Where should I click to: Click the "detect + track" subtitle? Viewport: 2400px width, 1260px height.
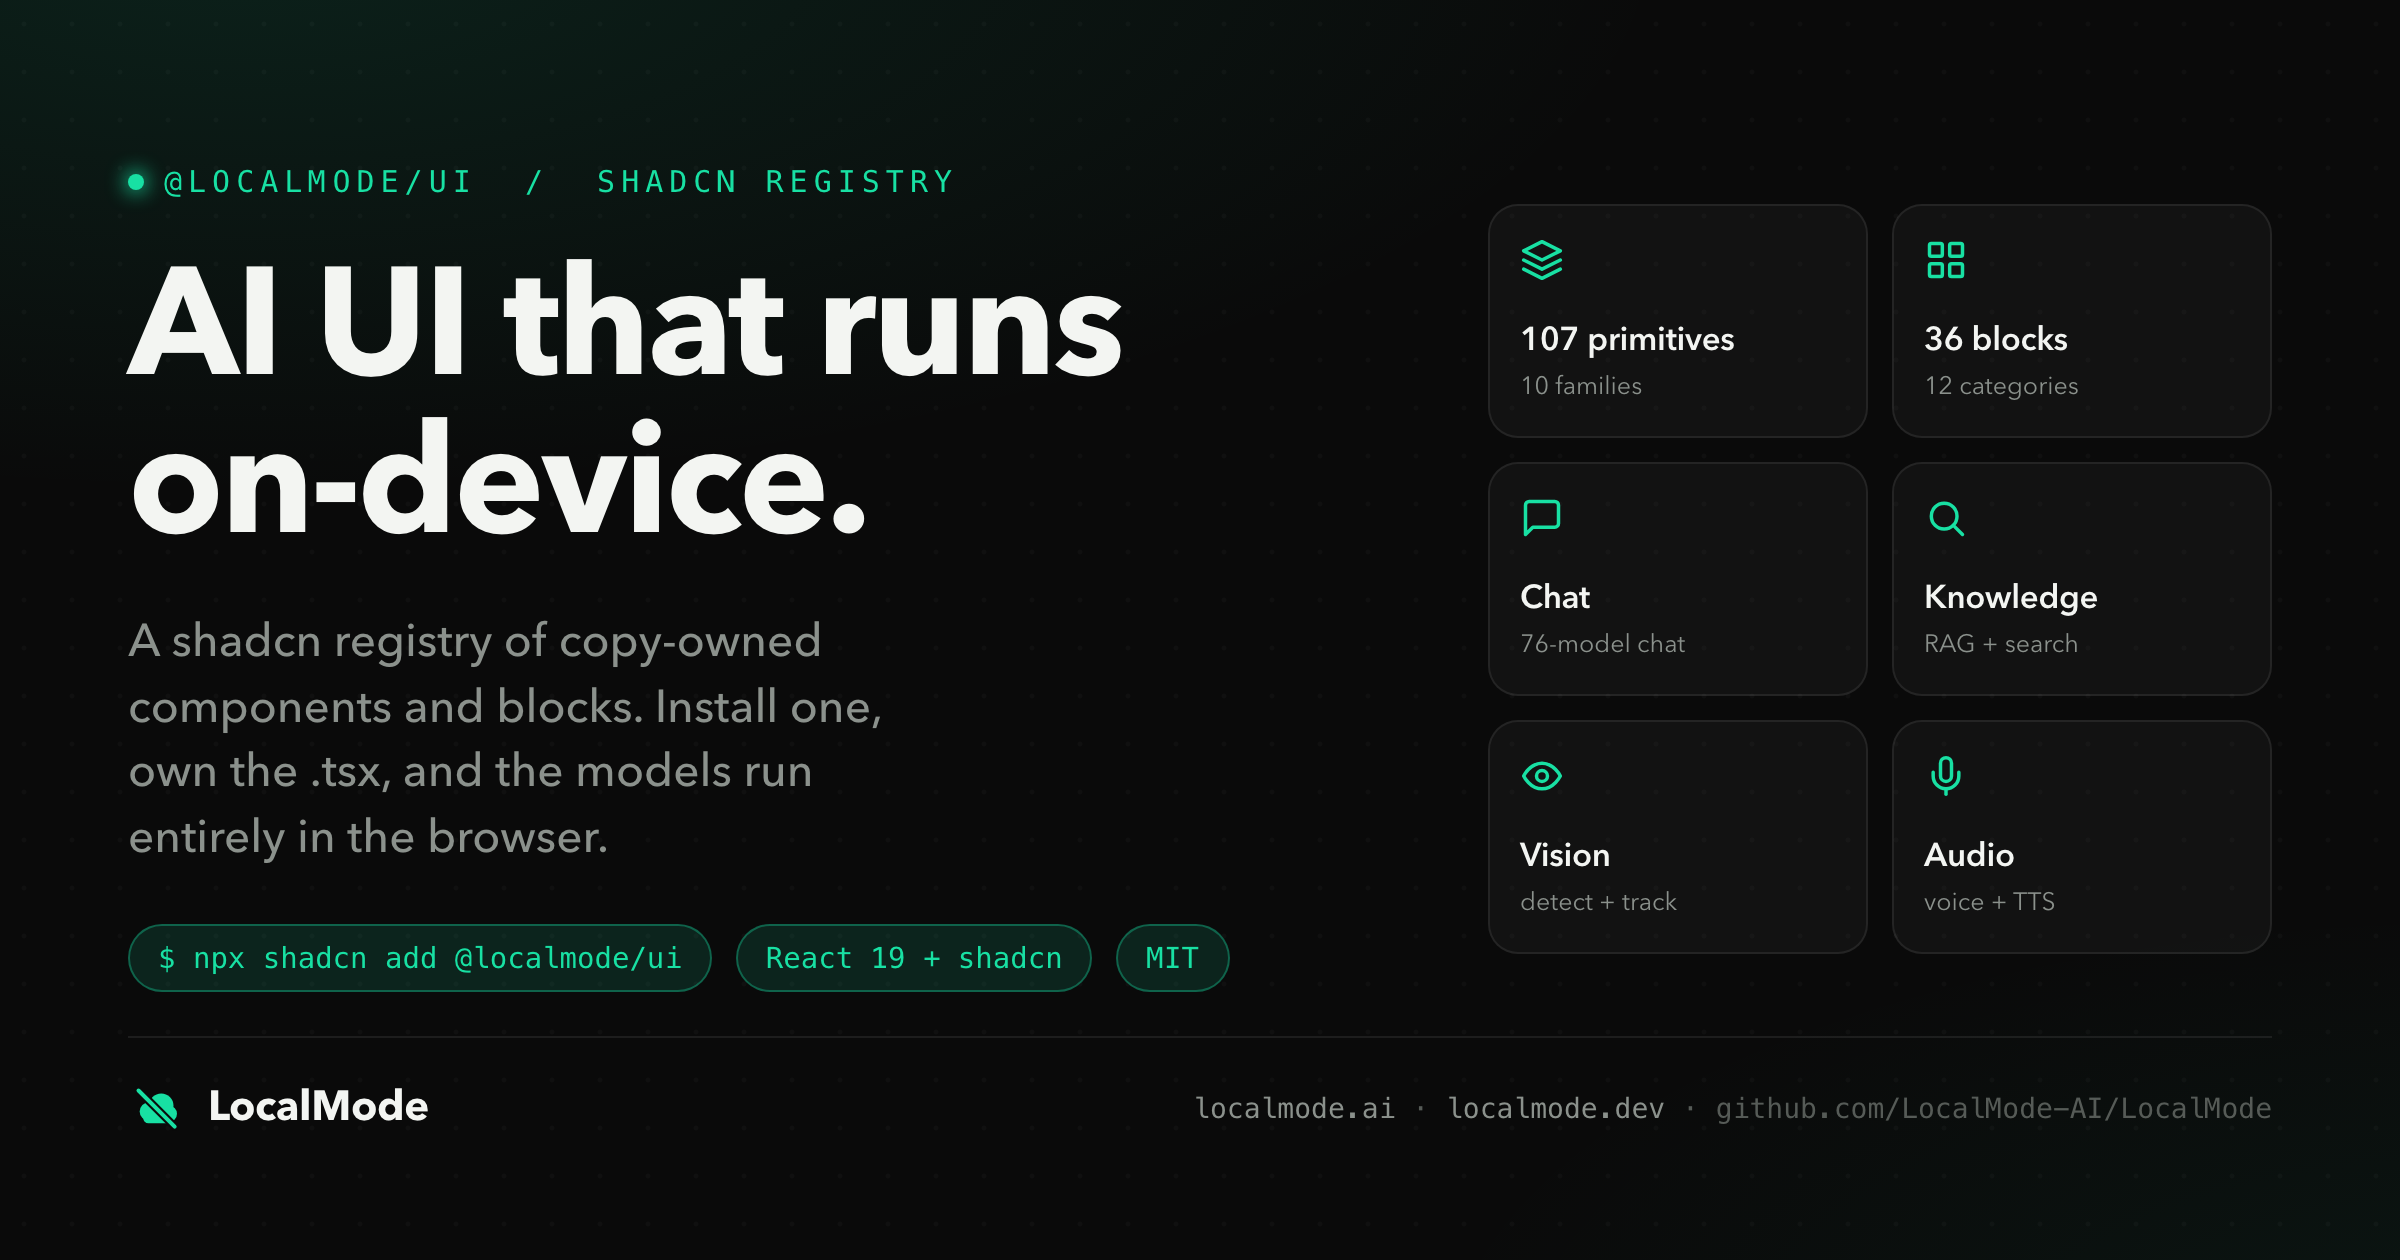click(1598, 902)
